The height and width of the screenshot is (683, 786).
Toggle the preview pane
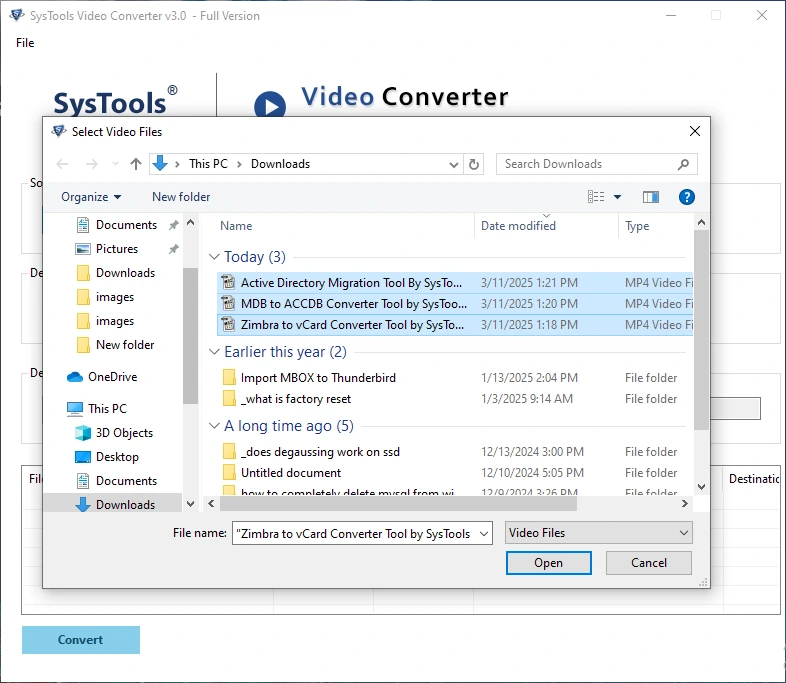[651, 197]
